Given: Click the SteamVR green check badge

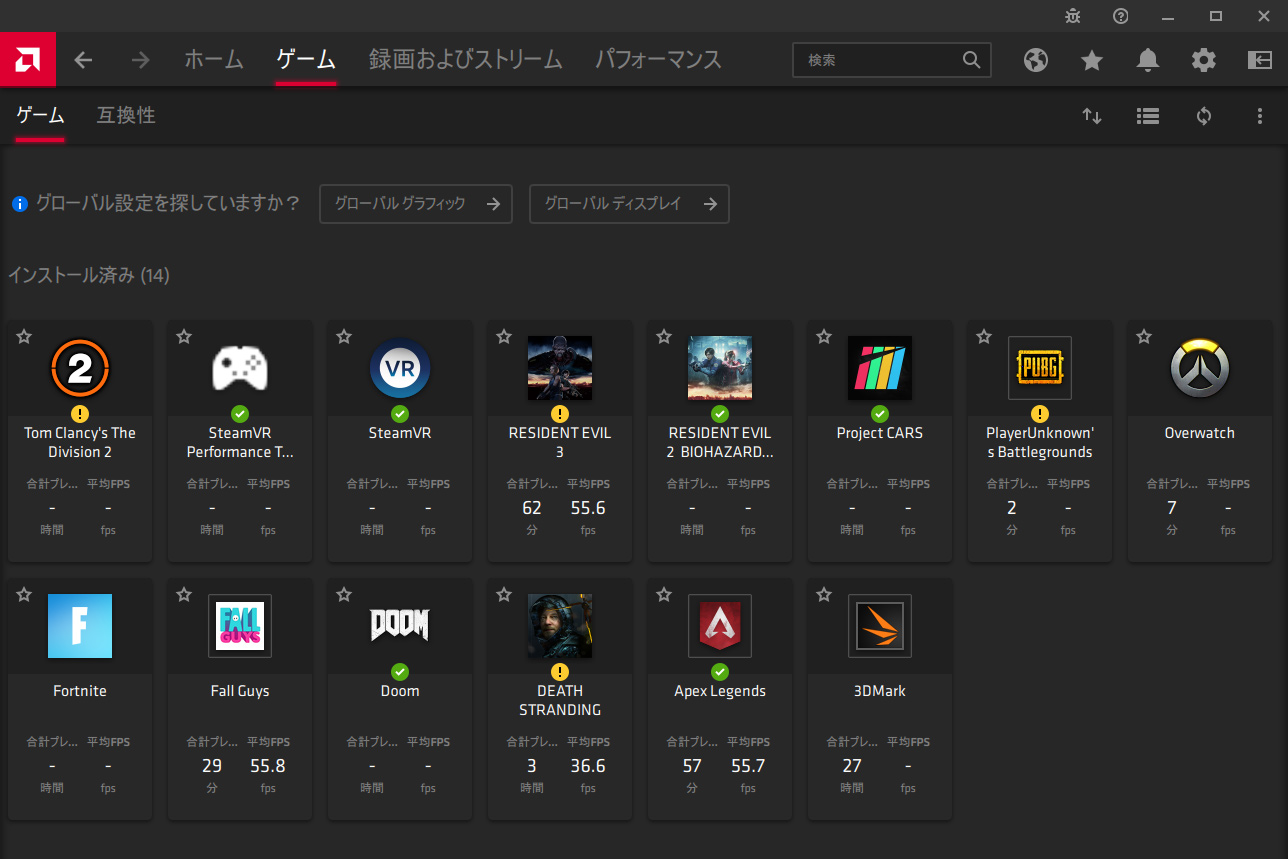Looking at the screenshot, I should click(400, 414).
